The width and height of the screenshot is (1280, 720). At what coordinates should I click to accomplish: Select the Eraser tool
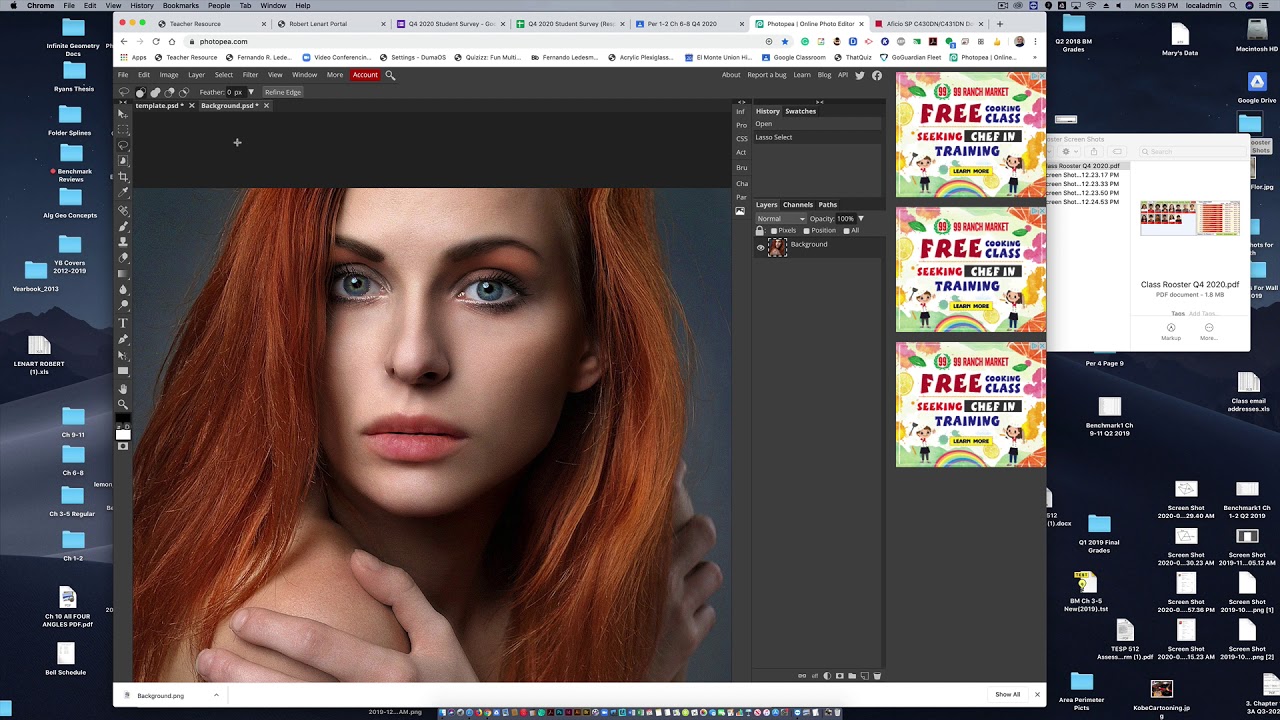coord(123,258)
